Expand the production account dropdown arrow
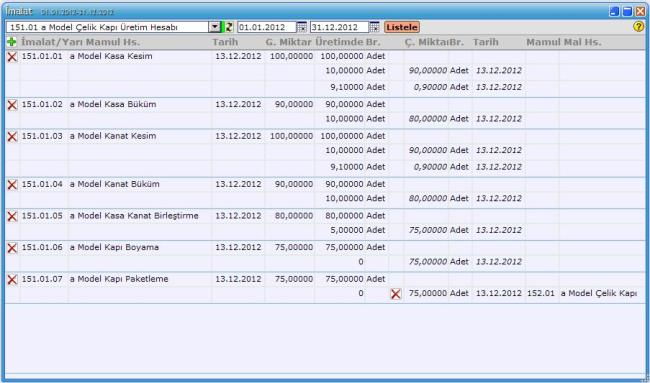 click(x=215, y=27)
